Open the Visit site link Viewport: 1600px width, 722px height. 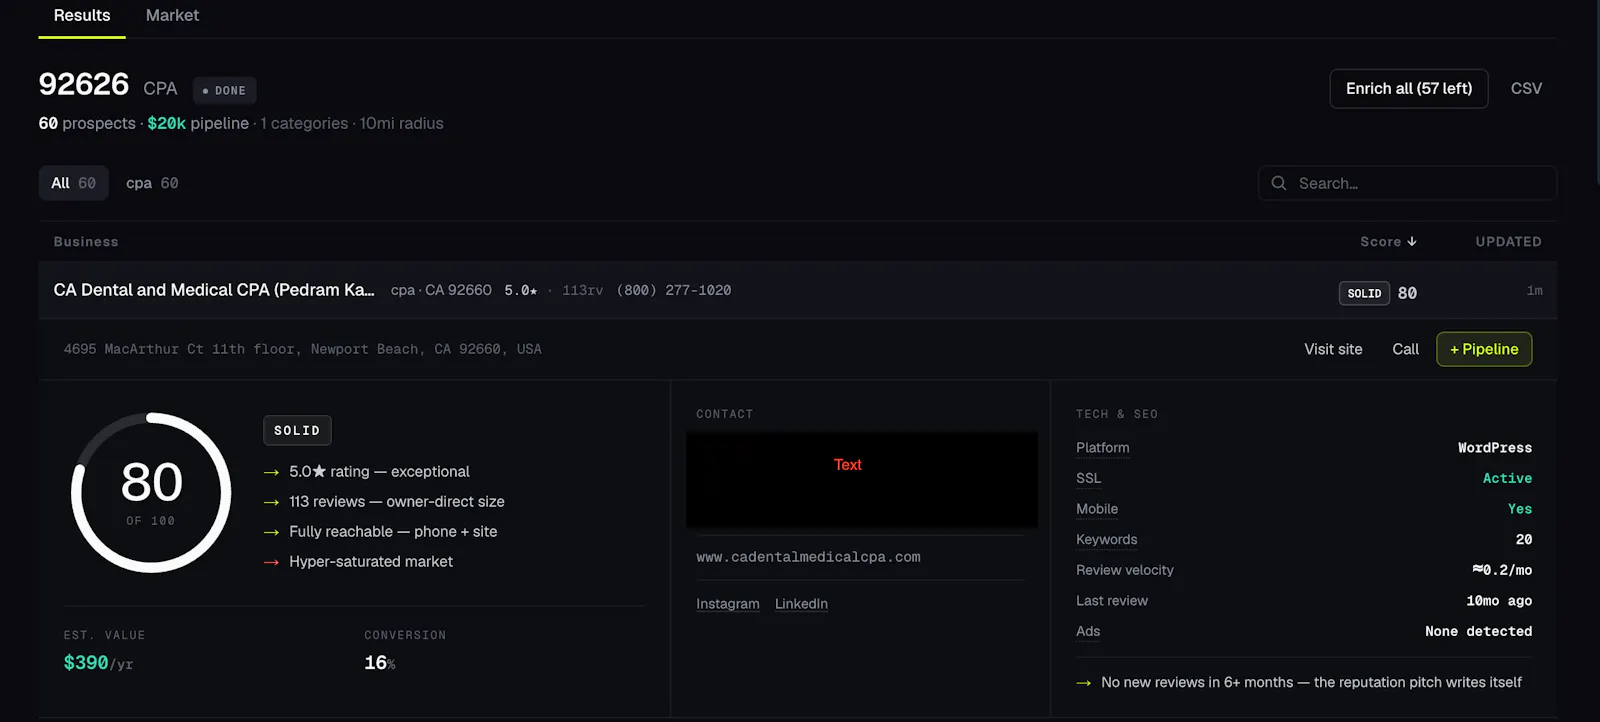point(1333,349)
